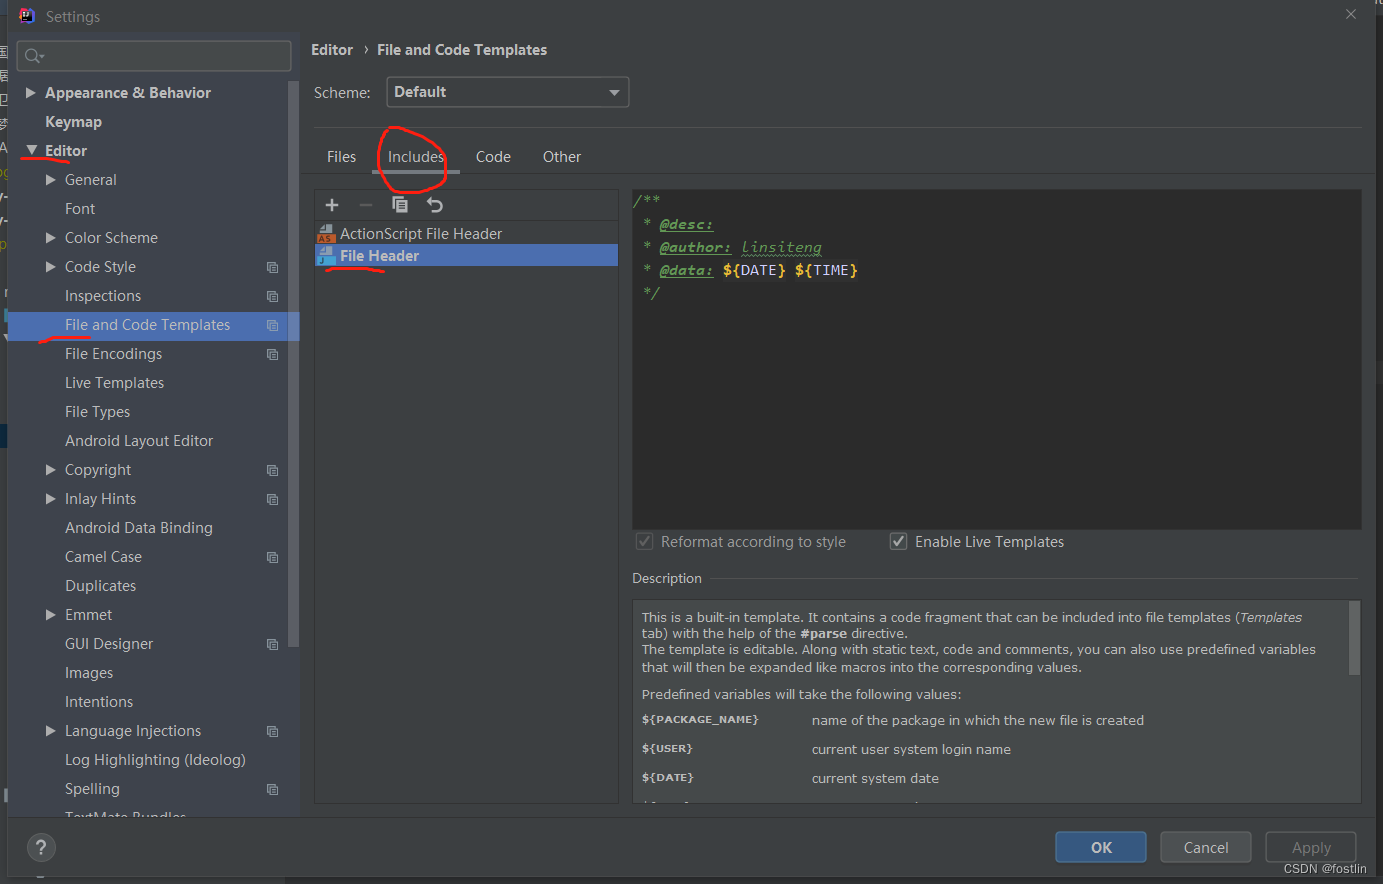Expand the Appearance & Behavior section
Viewport: 1383px width, 884px height.
(29, 92)
